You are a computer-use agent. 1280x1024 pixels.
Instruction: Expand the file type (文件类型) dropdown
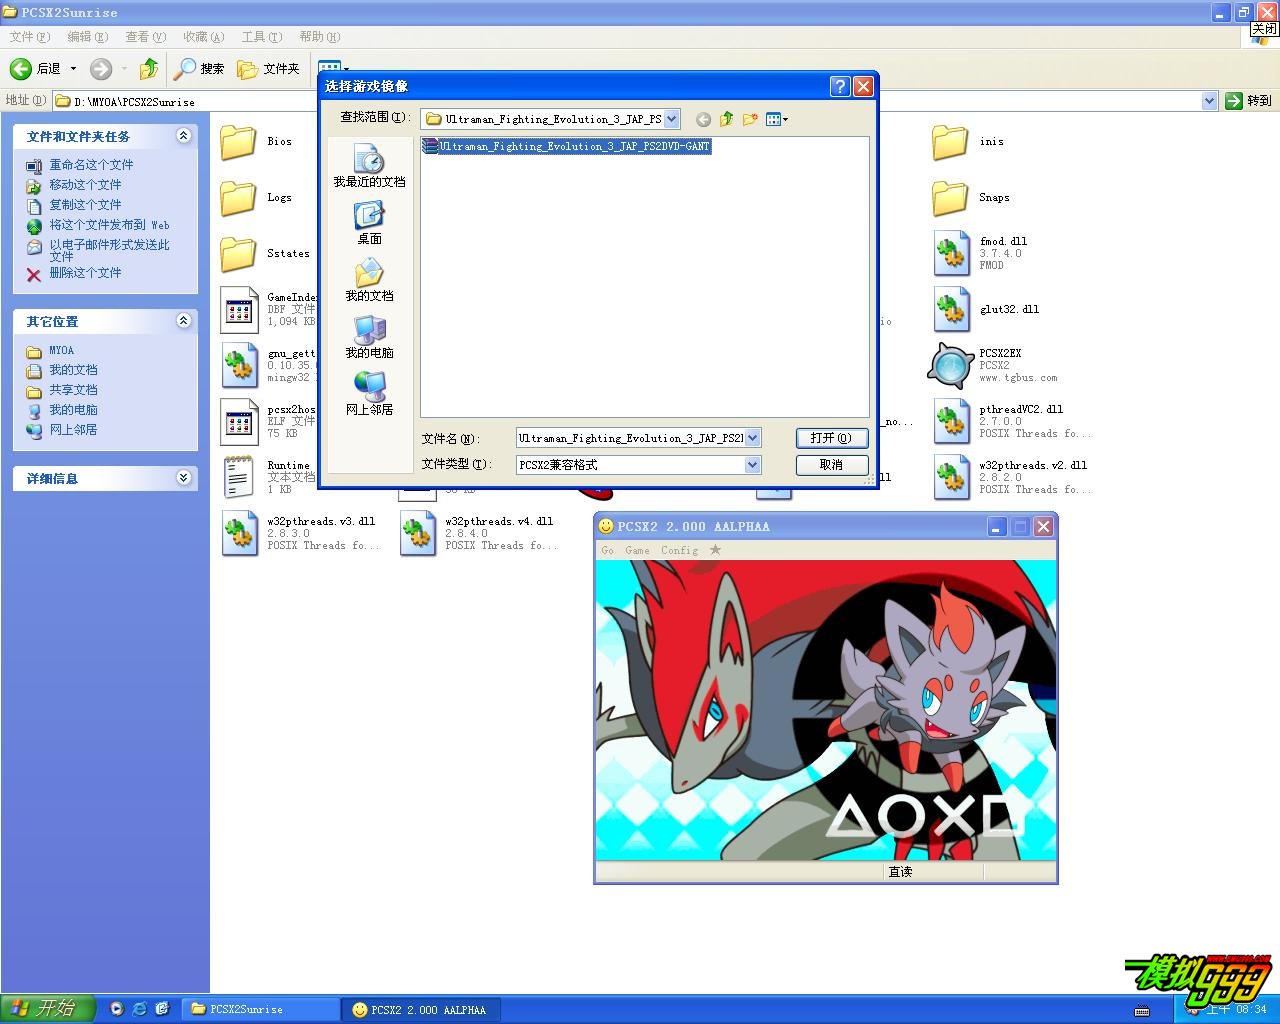753,465
